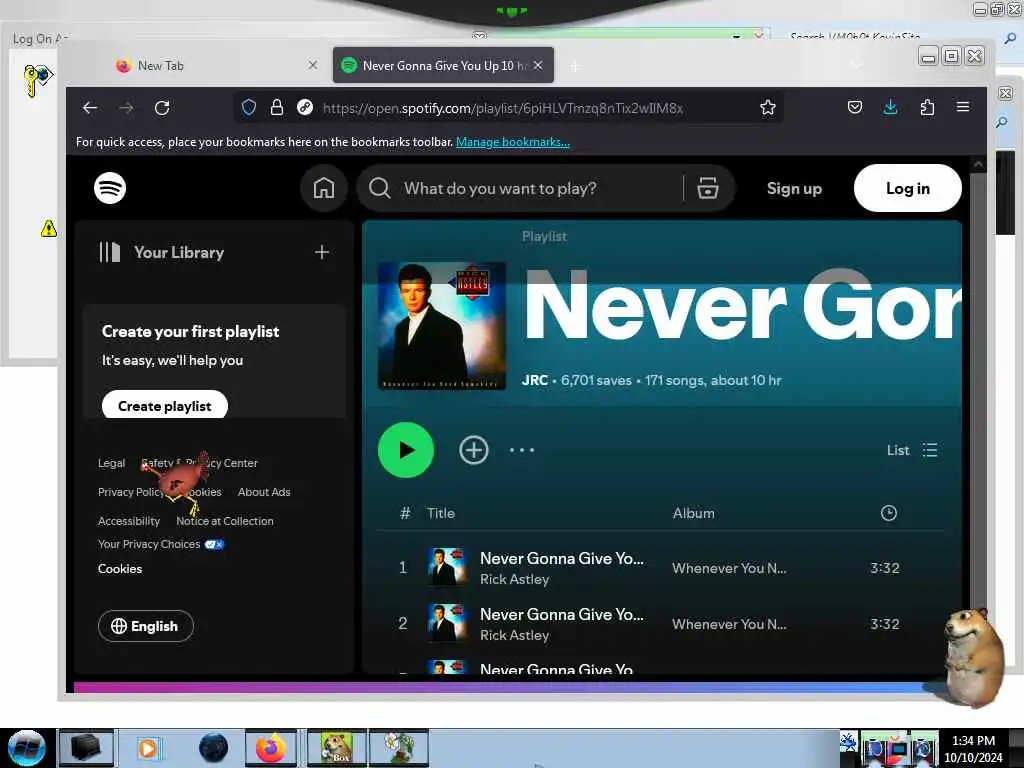Open track 2 album Whenever You N...
Image resolution: width=1024 pixels, height=768 pixels.
(729, 624)
